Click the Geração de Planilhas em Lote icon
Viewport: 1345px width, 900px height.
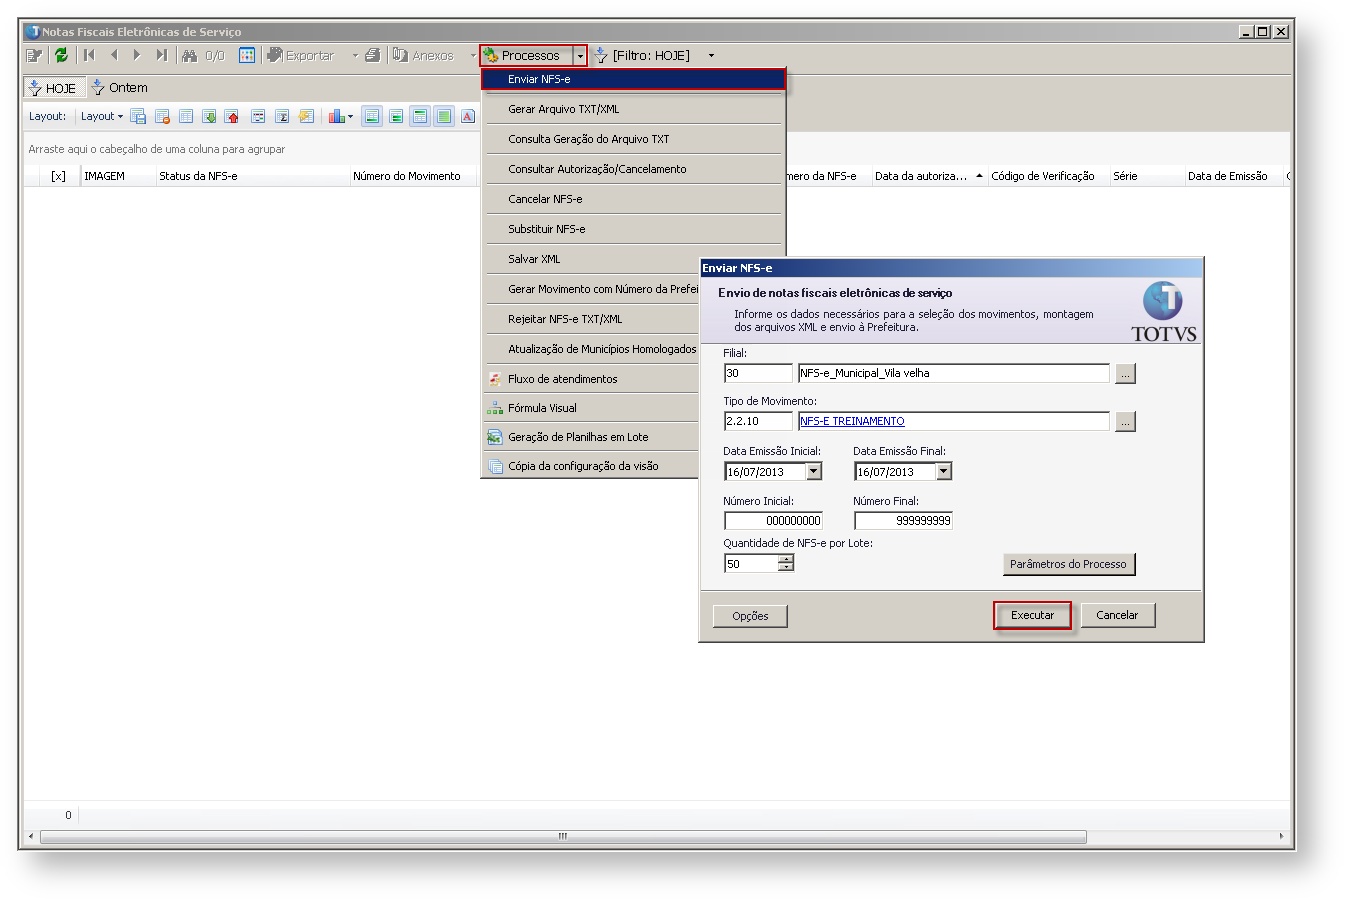[x=495, y=437]
